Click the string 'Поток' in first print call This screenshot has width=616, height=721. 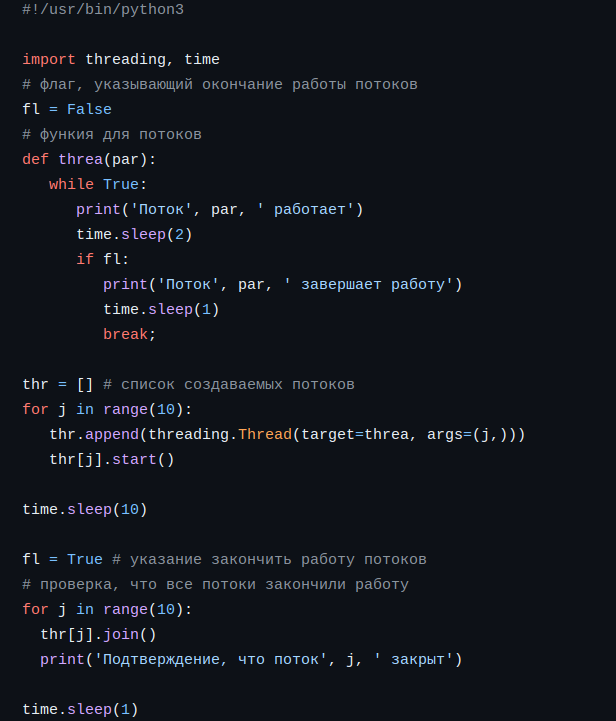pyautogui.click(x=161, y=210)
